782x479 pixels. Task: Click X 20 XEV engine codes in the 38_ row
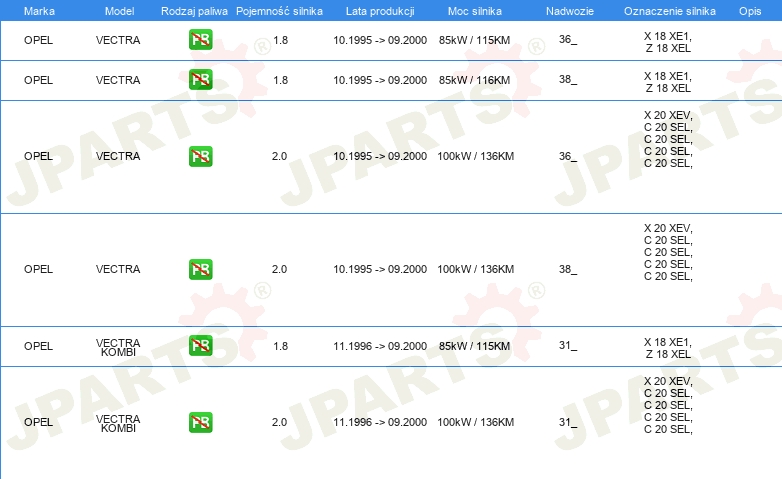click(668, 252)
